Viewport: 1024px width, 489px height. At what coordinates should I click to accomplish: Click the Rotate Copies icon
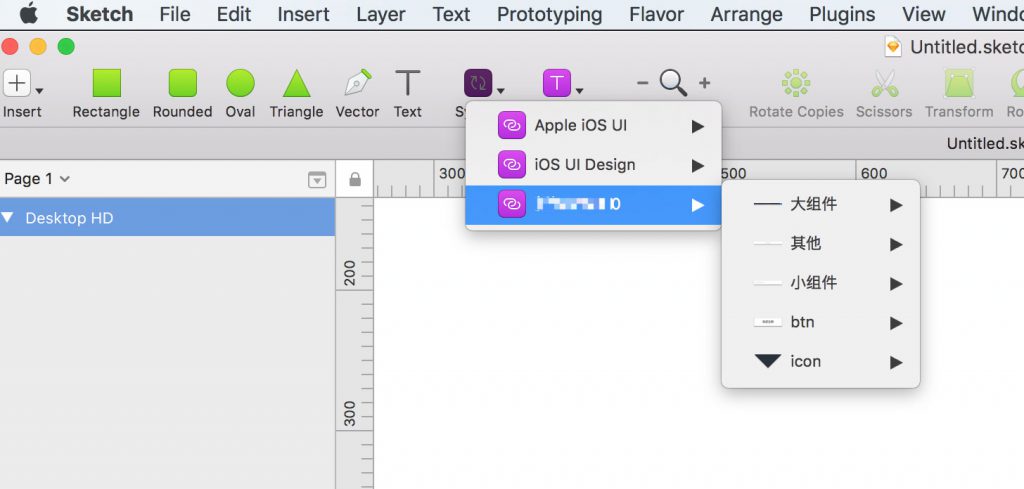tap(796, 84)
